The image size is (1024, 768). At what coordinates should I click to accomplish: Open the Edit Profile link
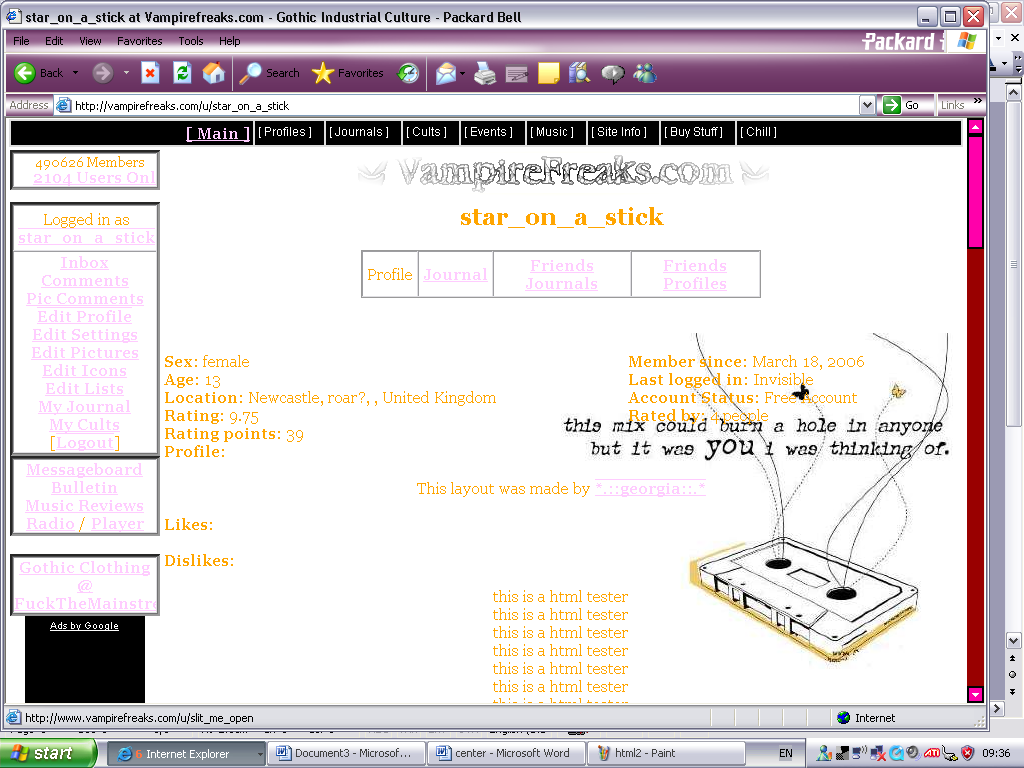pos(84,317)
